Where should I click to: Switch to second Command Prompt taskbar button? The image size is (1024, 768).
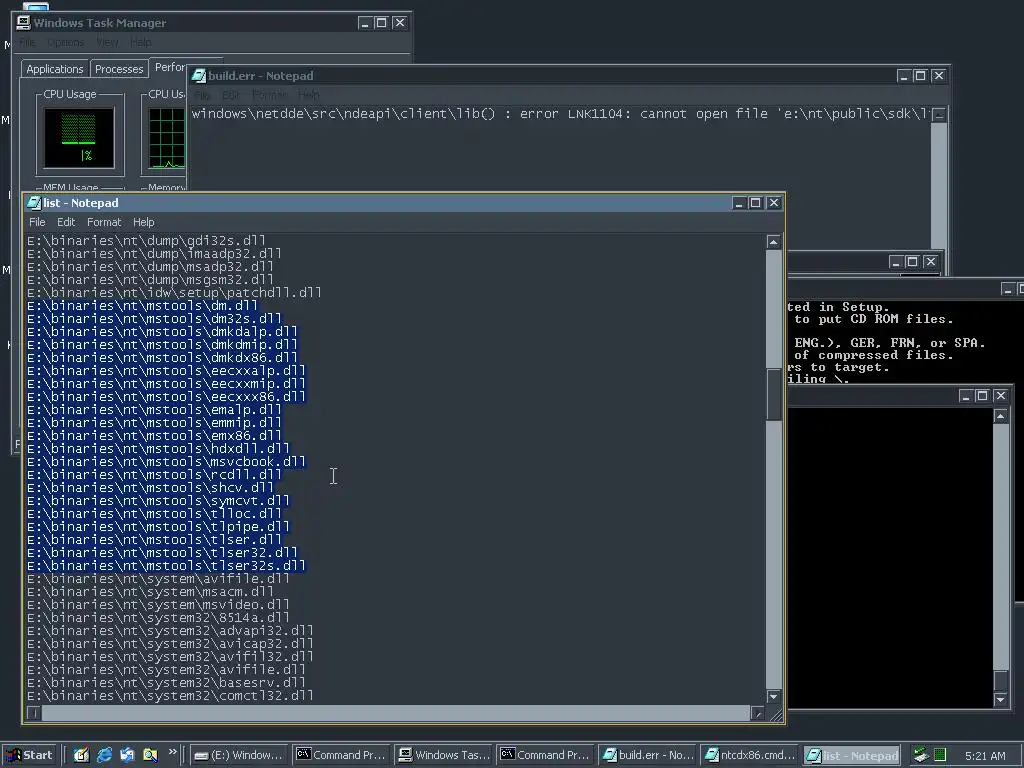pyautogui.click(x=545, y=755)
